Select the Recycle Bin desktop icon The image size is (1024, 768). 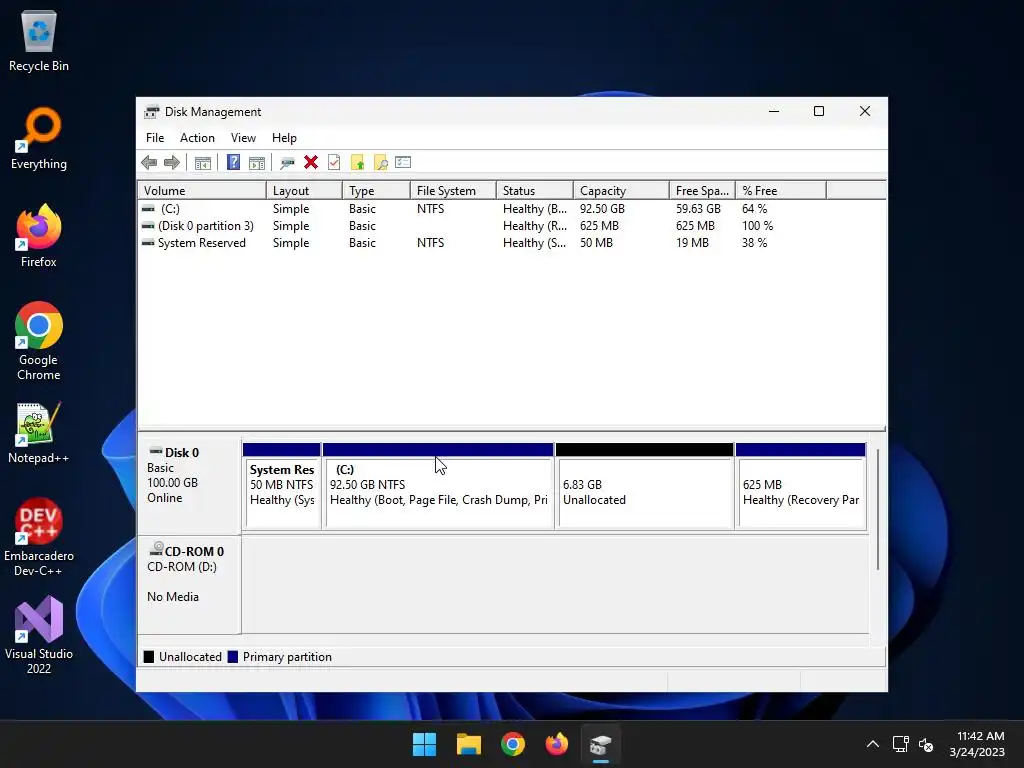click(39, 40)
